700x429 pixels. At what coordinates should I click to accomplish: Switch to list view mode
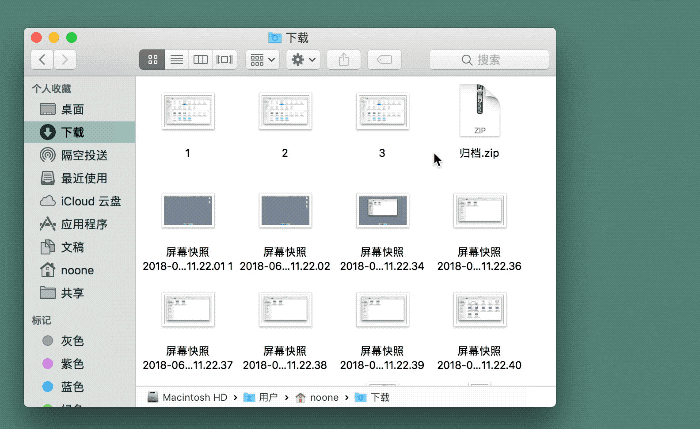tap(177, 60)
